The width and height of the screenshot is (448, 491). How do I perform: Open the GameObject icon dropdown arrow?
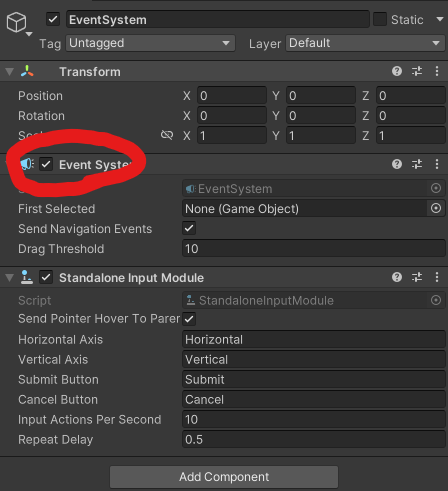[29, 34]
